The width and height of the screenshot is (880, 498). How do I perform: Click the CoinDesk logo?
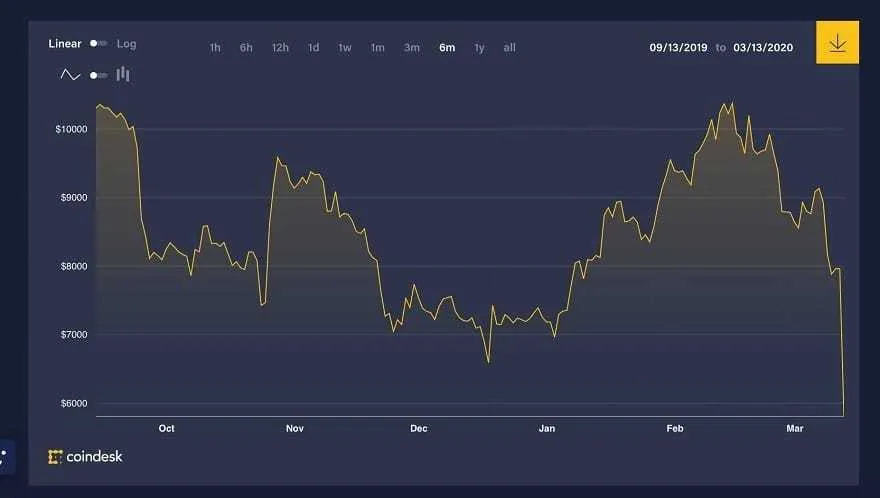[x=85, y=456]
